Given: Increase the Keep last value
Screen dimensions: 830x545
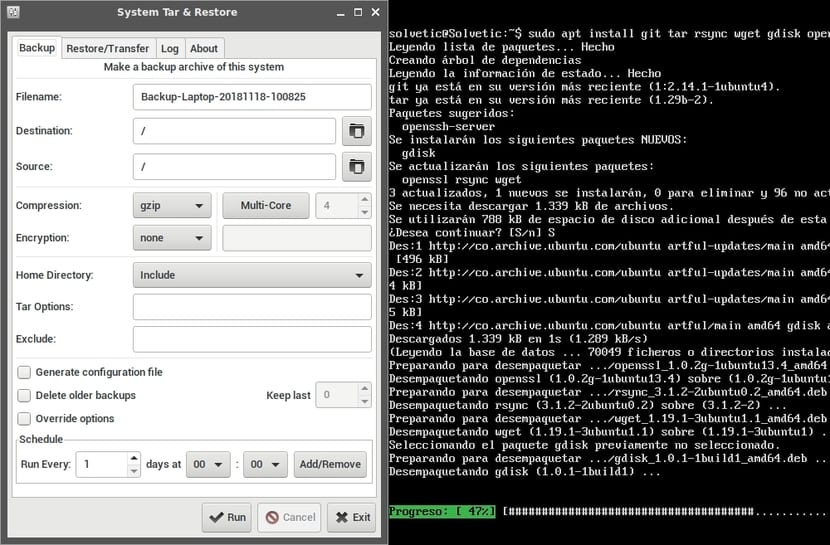Looking at the screenshot, I should [x=364, y=389].
